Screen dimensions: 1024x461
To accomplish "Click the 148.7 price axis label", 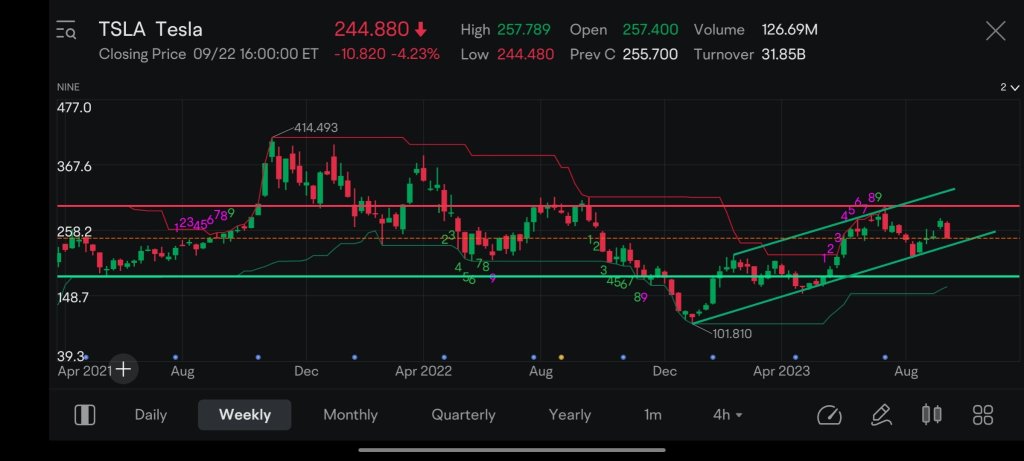I will click(74, 297).
